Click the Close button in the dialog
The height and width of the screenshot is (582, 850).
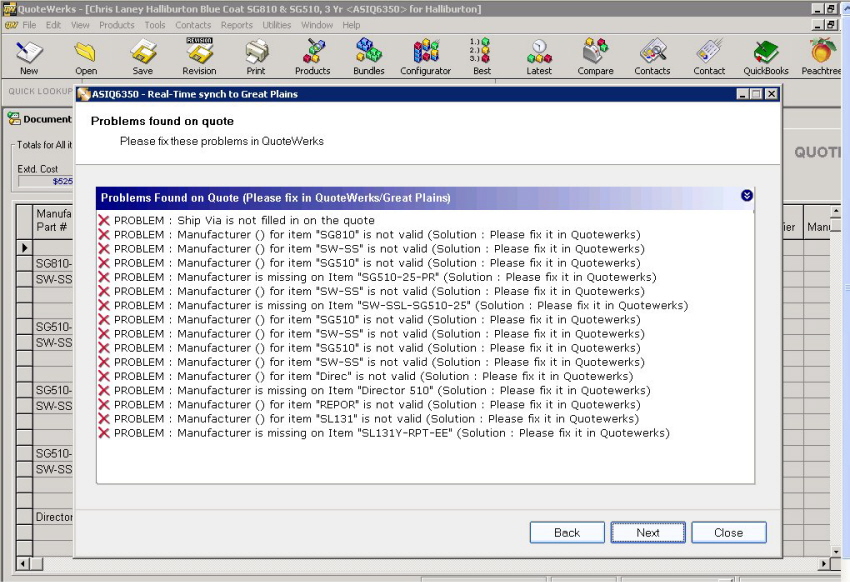click(729, 532)
